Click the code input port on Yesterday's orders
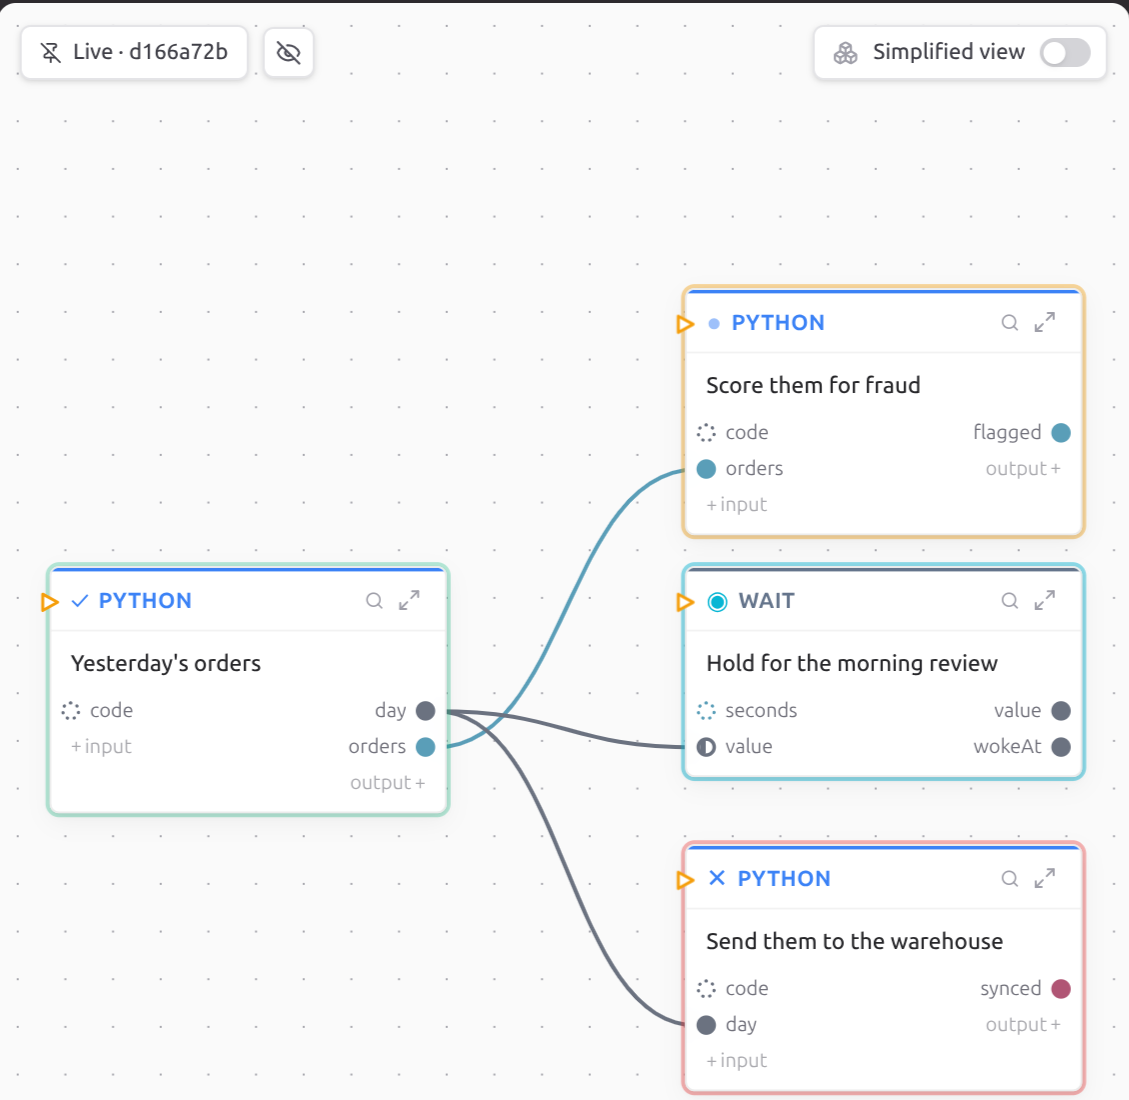The height and width of the screenshot is (1100, 1129). 71,711
